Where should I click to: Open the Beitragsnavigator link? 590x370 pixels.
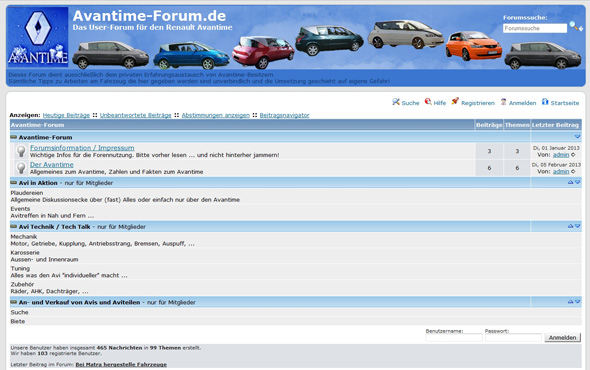tap(284, 115)
